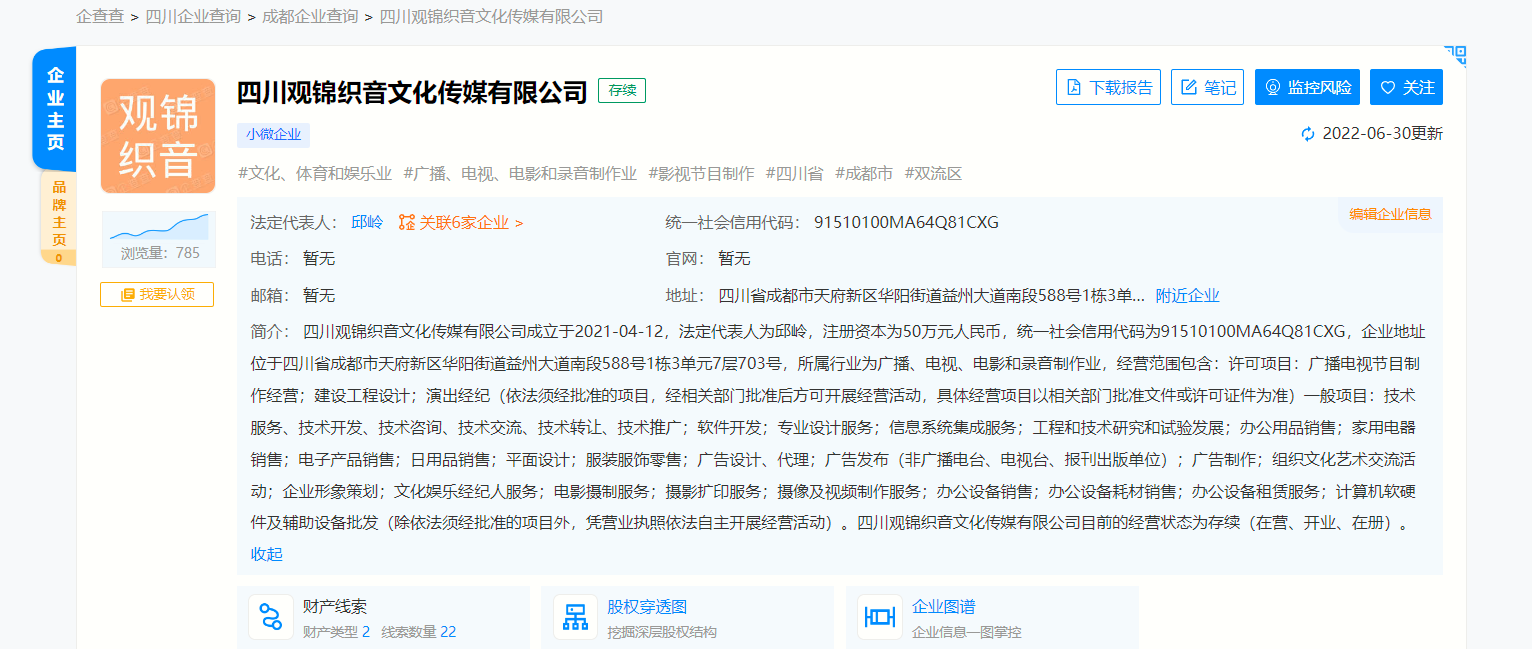
Task: Click 我要认领 button
Action: (x=157, y=295)
